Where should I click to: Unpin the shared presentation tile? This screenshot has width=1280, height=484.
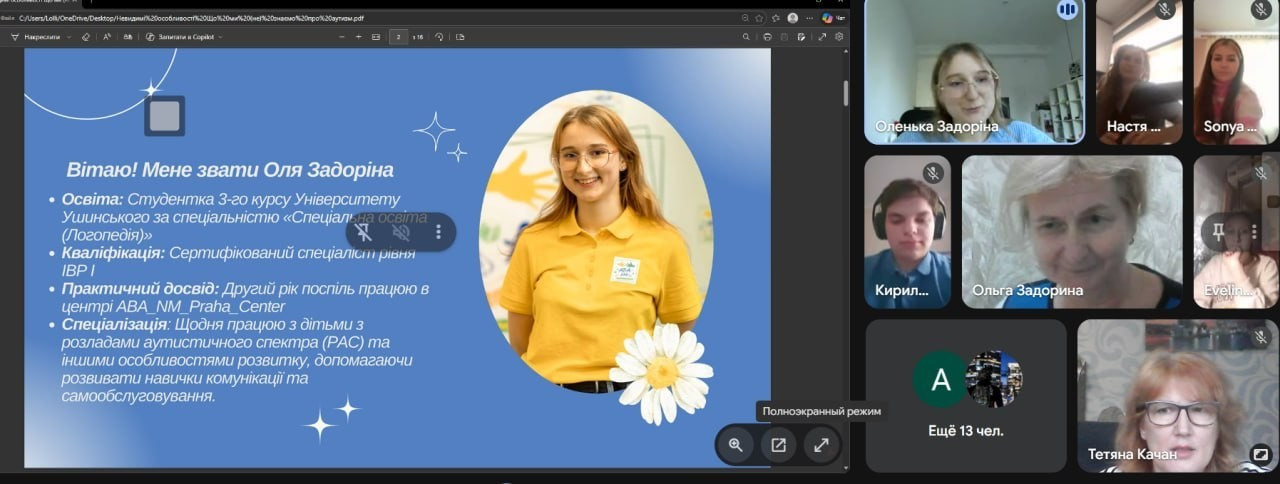pyautogui.click(x=364, y=232)
